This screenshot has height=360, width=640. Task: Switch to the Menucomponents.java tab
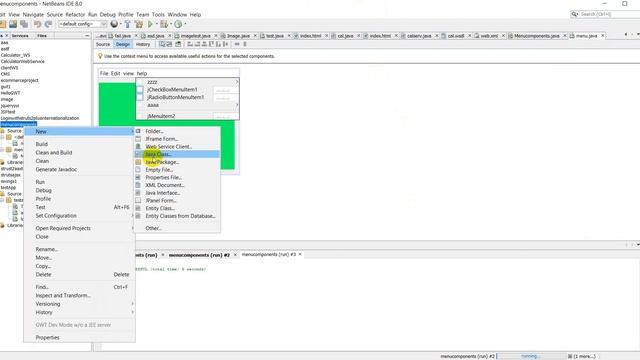pos(536,36)
